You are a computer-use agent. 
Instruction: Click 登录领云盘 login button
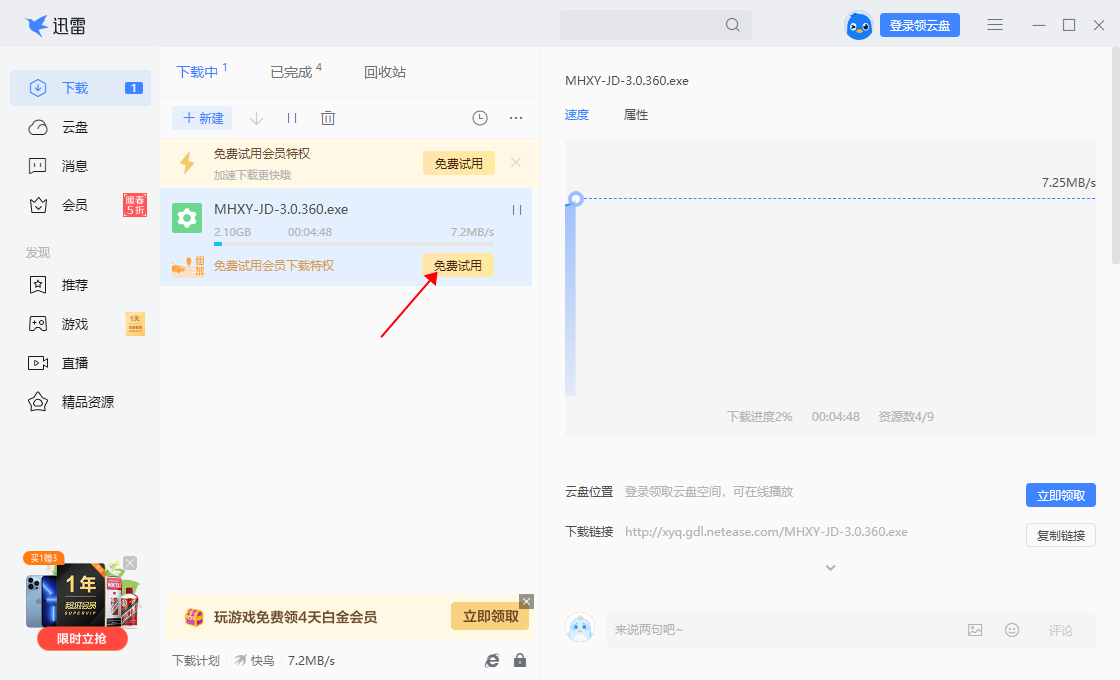click(919, 24)
